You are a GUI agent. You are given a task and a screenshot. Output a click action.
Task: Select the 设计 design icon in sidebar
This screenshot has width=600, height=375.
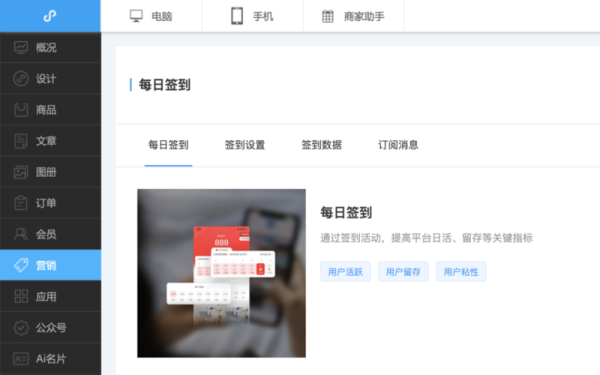(21, 78)
